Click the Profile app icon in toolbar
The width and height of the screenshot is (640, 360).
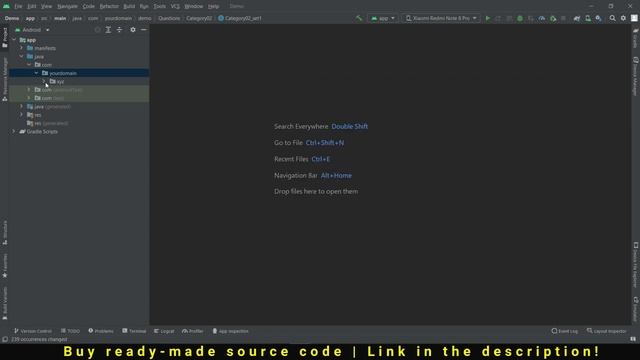[x=542, y=18]
